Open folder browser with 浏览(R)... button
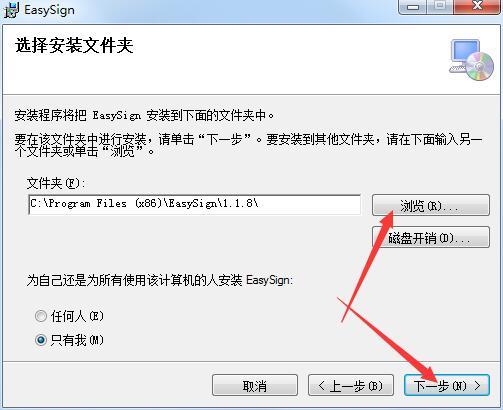The image size is (503, 410). click(431, 205)
